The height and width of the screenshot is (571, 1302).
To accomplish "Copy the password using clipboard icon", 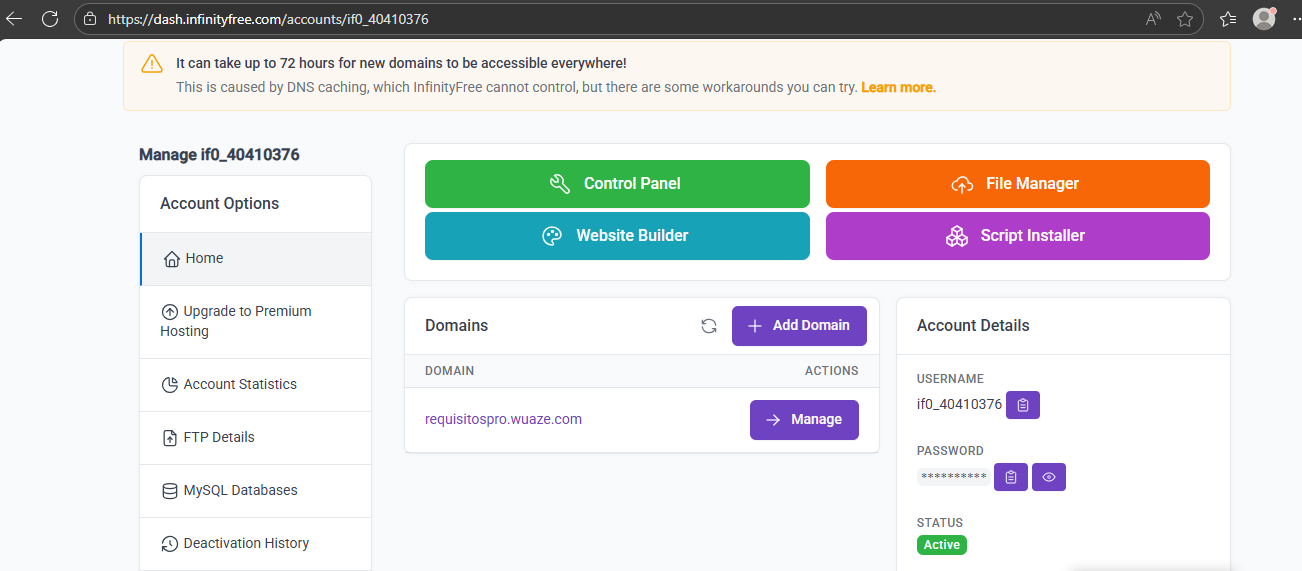I will (x=1010, y=477).
